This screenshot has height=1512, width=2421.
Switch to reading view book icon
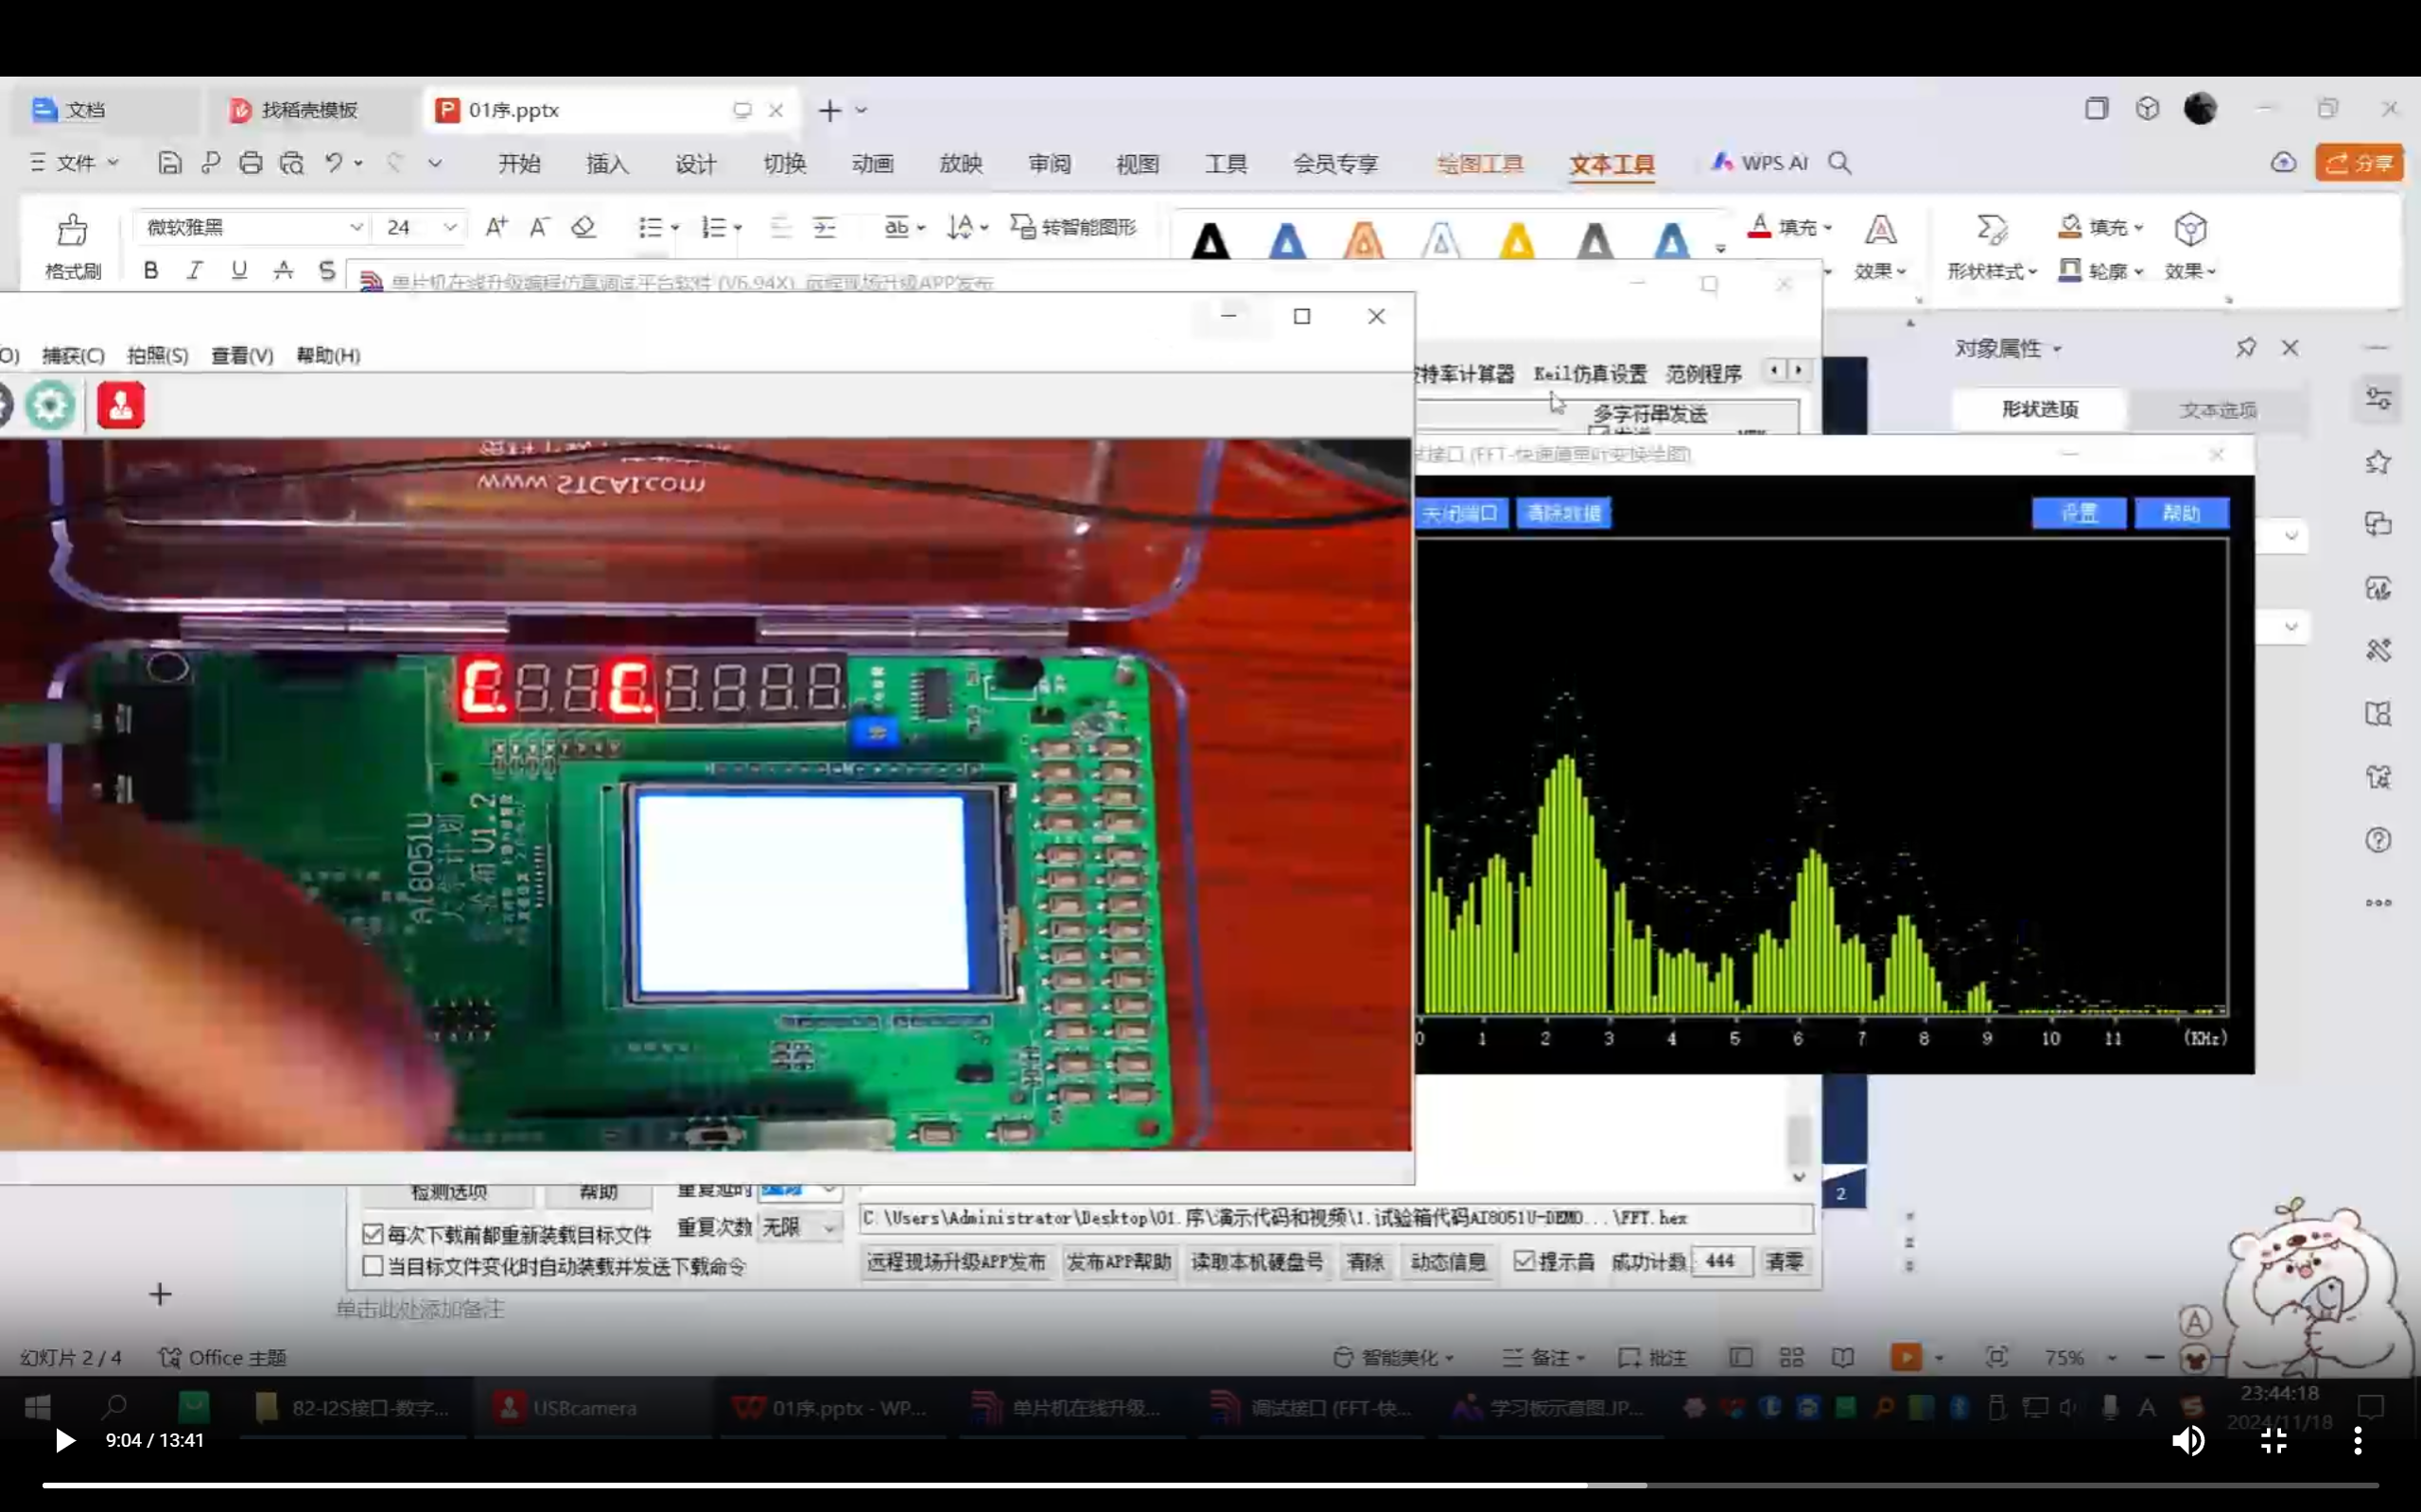tap(1843, 1357)
